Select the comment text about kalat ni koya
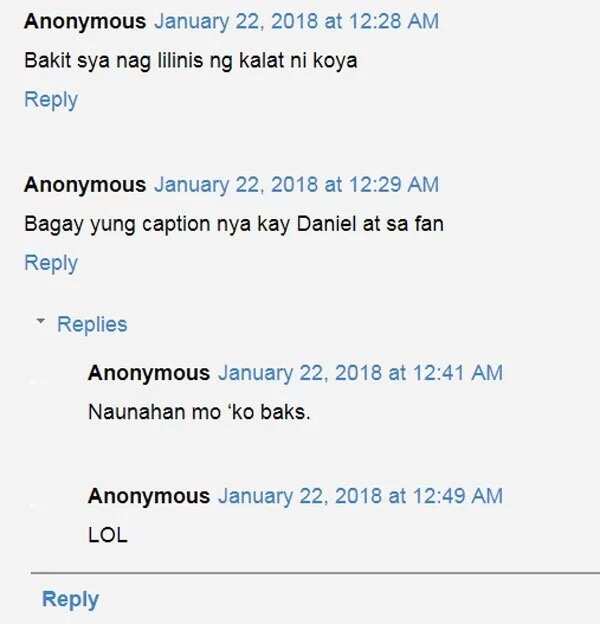Viewport: 600px width, 624px height. (x=191, y=61)
